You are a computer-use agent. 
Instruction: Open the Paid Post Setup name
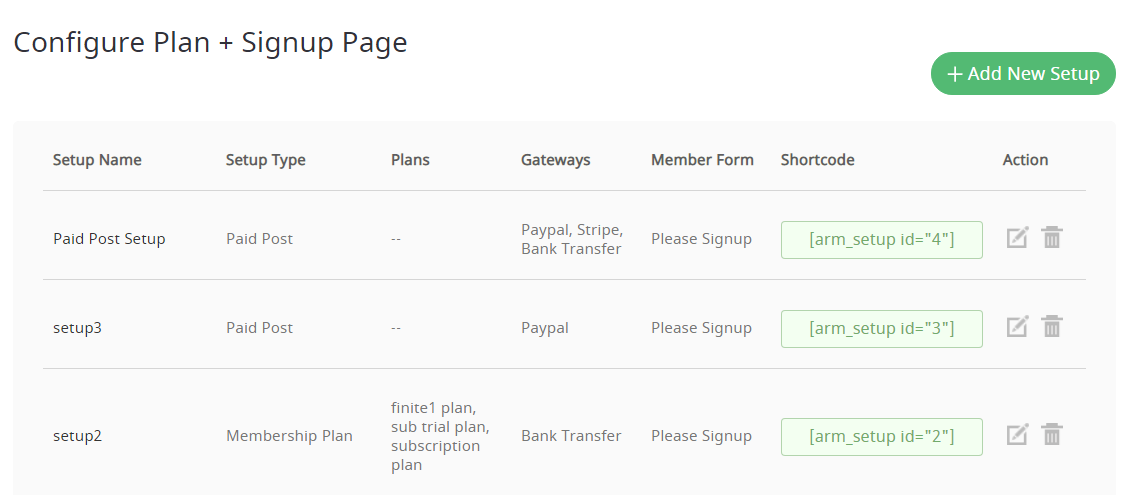(109, 239)
